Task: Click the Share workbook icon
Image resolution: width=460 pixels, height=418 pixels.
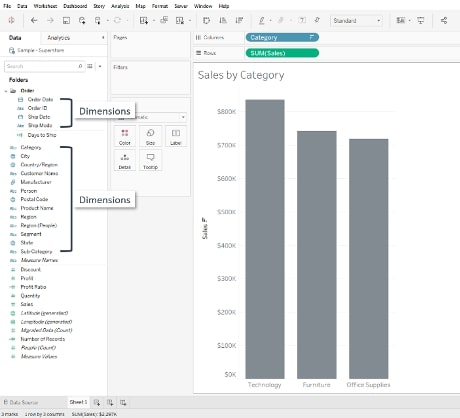Action: tap(444, 21)
